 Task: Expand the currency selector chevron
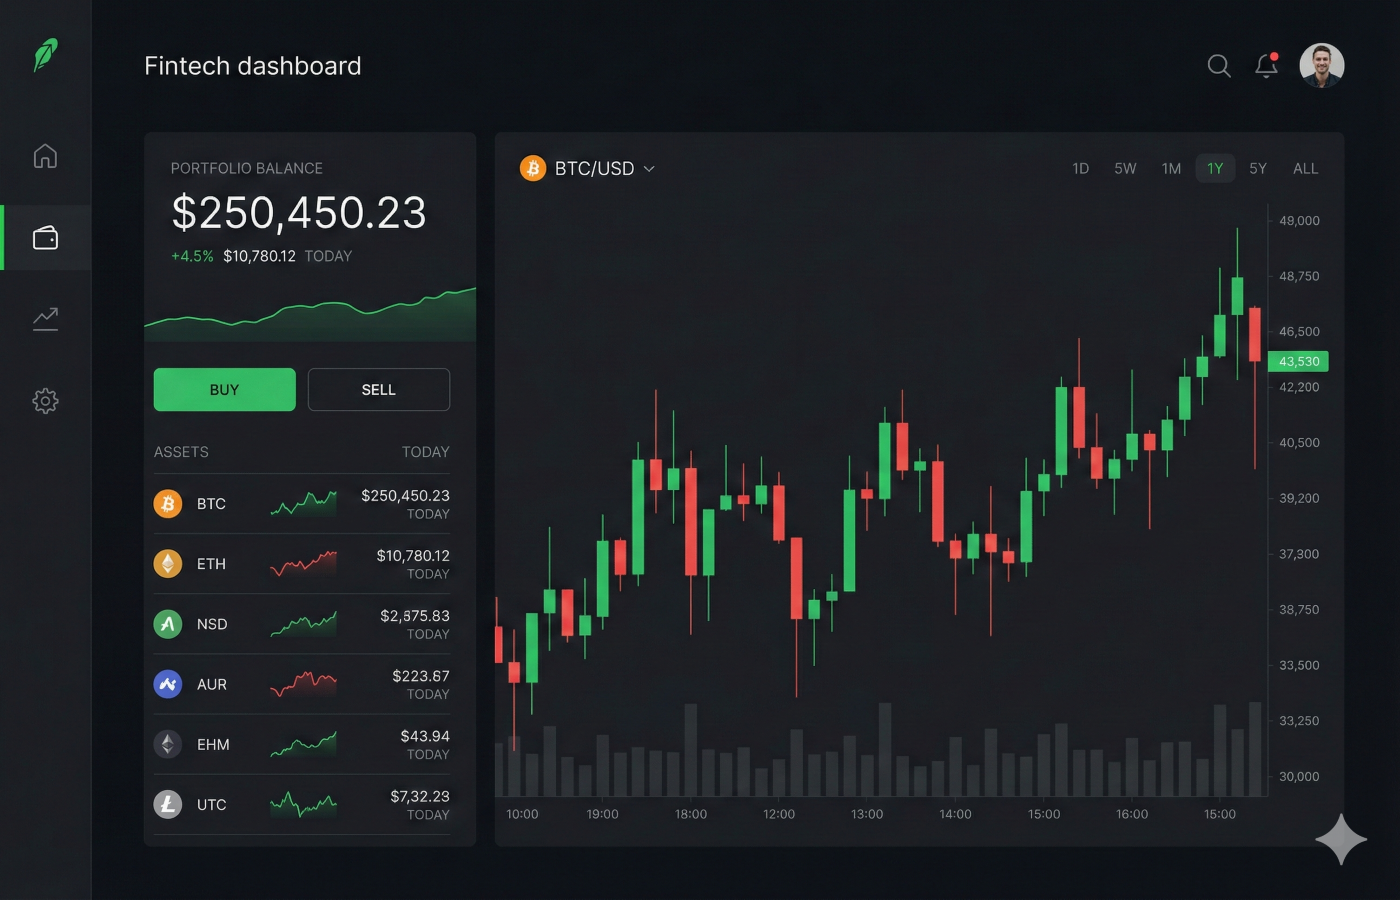pyautogui.click(x=649, y=168)
